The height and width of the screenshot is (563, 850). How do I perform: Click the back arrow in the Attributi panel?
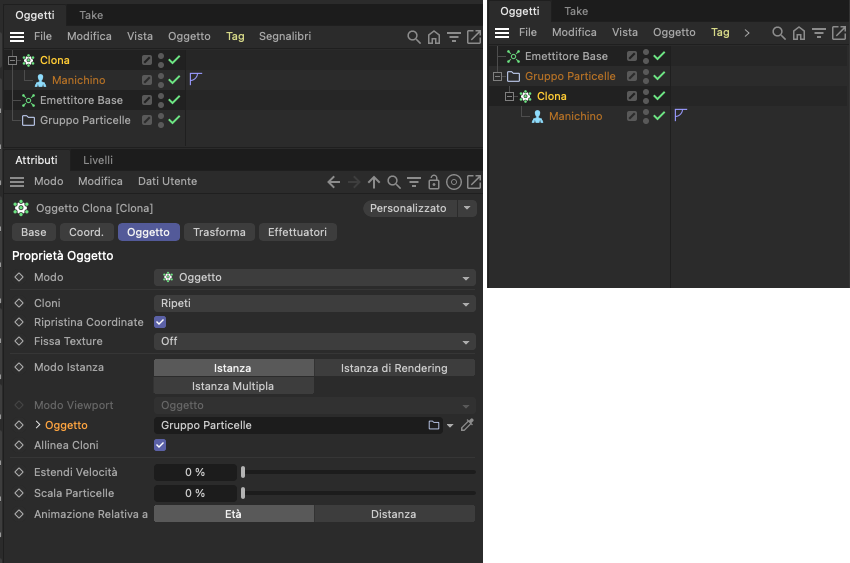(333, 182)
